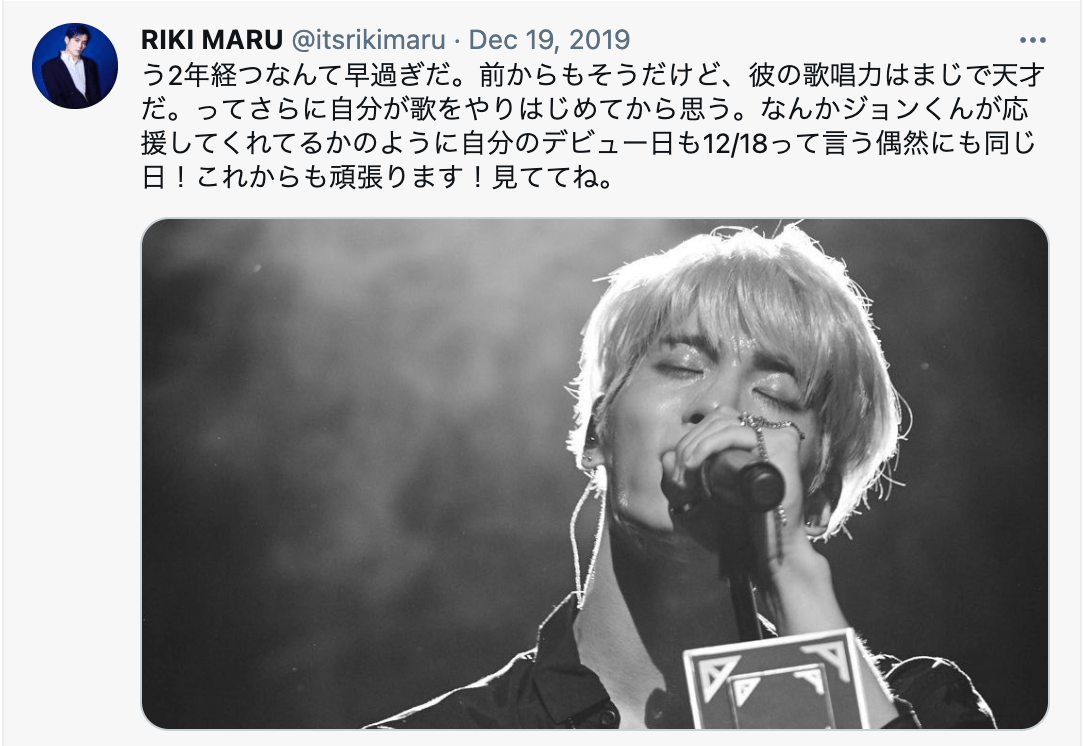1084x746 pixels.
Task: Click the first line of tweet text
Action: coord(592,75)
